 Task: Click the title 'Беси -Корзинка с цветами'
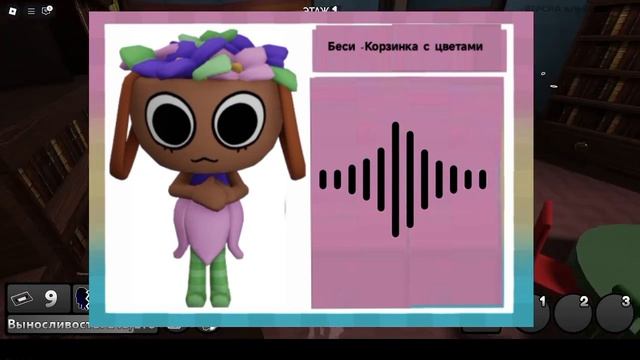[405, 47]
